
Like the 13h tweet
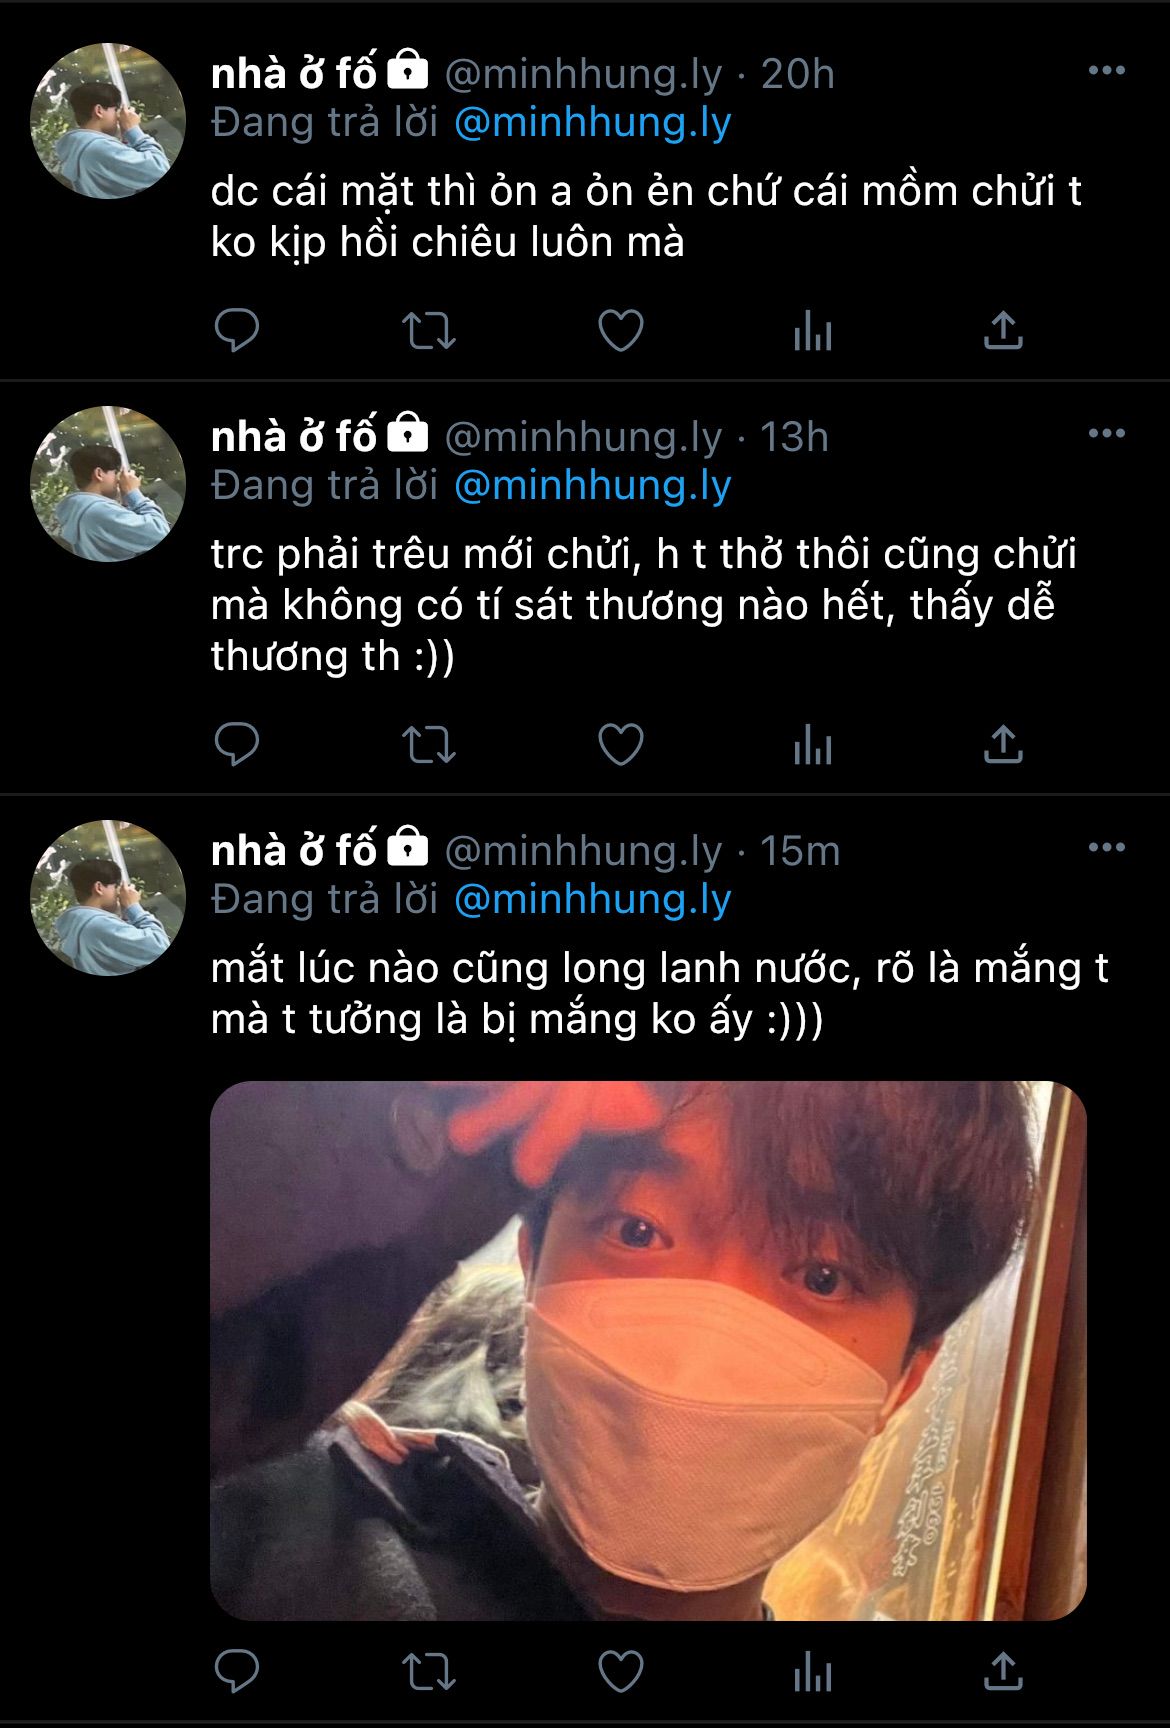[620, 745]
